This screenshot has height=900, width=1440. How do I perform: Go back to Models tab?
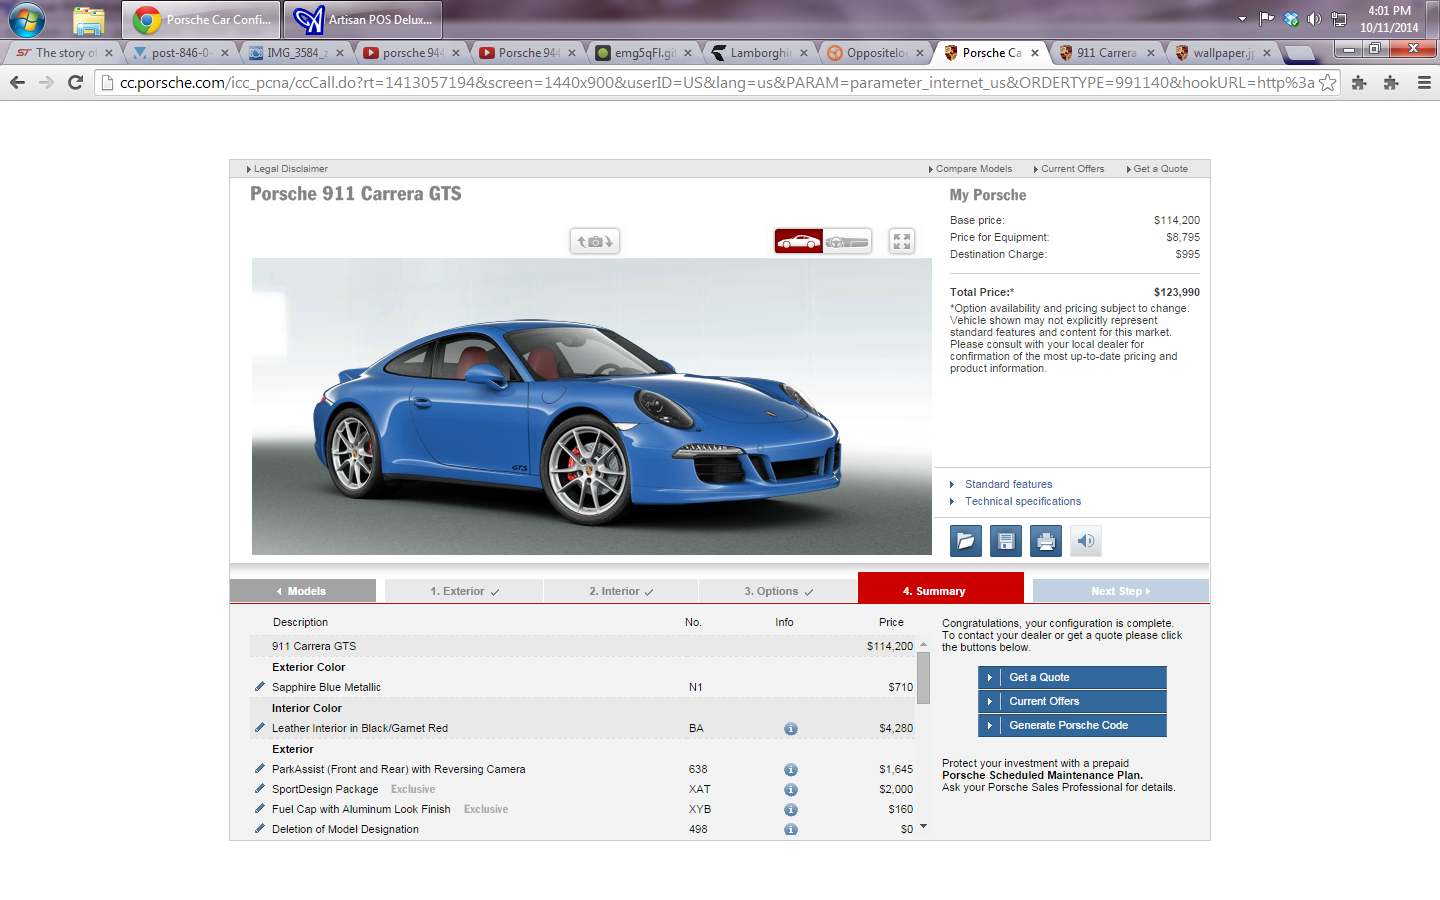[x=303, y=591]
